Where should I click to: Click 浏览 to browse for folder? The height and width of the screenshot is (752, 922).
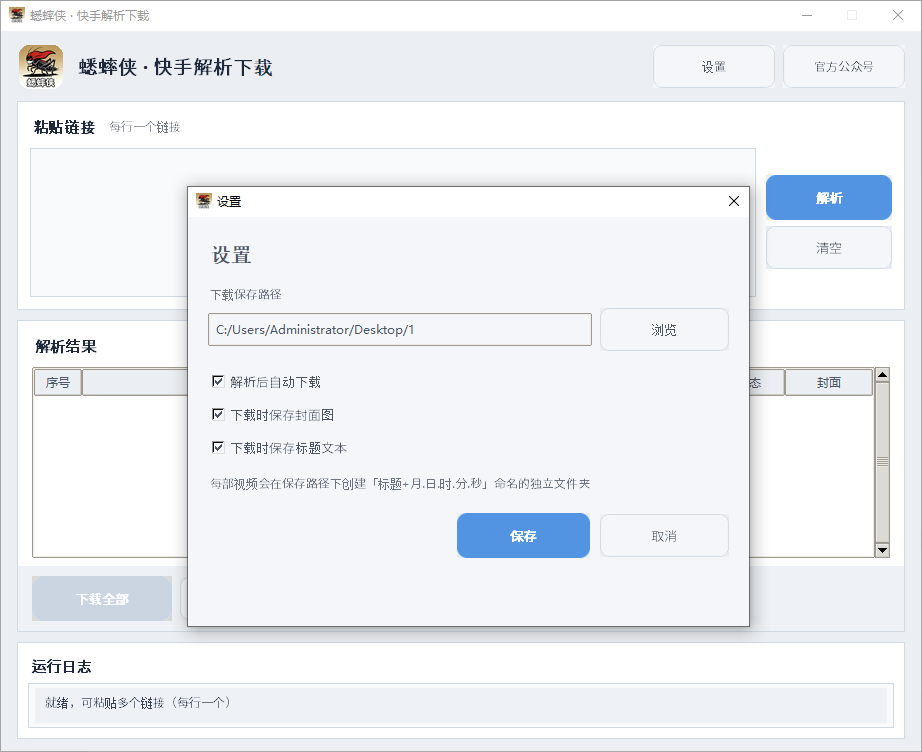664,330
